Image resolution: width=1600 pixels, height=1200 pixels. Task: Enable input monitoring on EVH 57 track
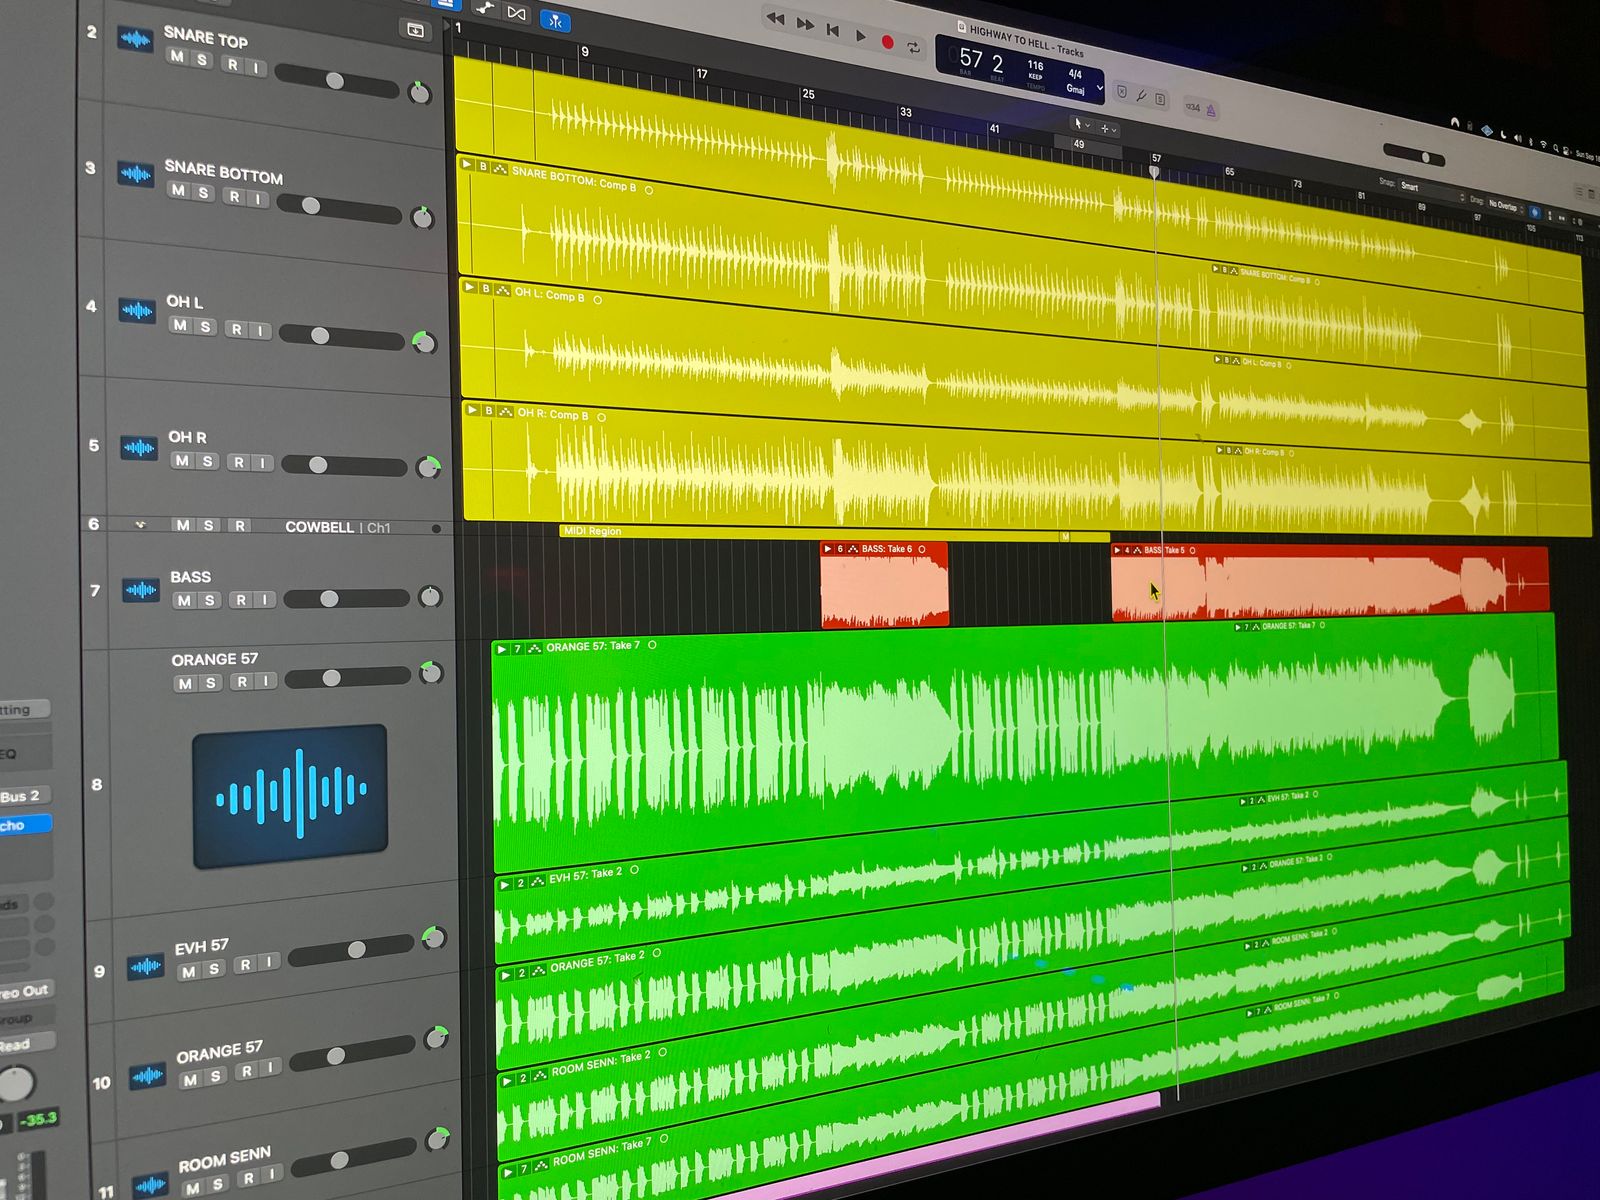click(269, 962)
